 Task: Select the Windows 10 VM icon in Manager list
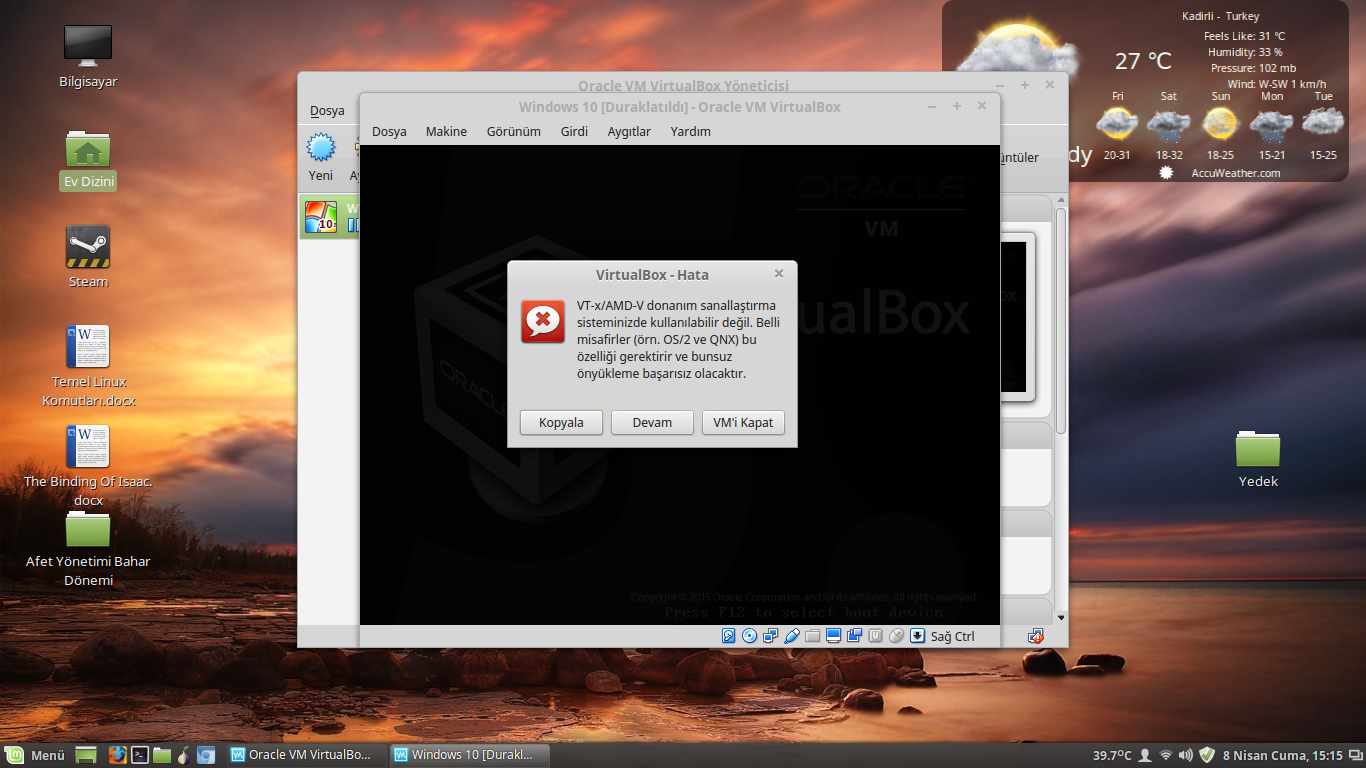320,216
